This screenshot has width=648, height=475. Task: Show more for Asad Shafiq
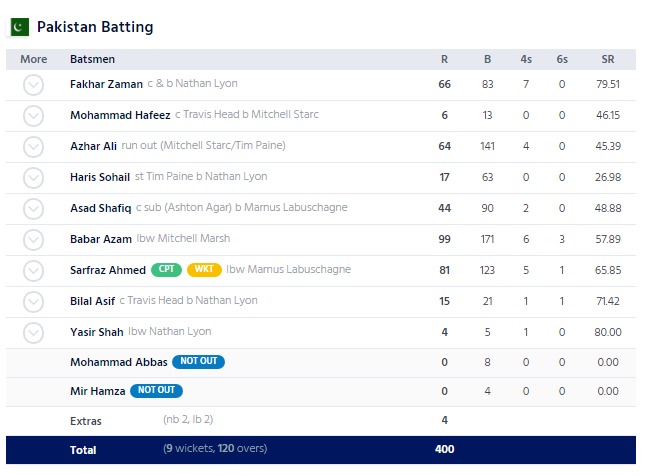pos(34,209)
